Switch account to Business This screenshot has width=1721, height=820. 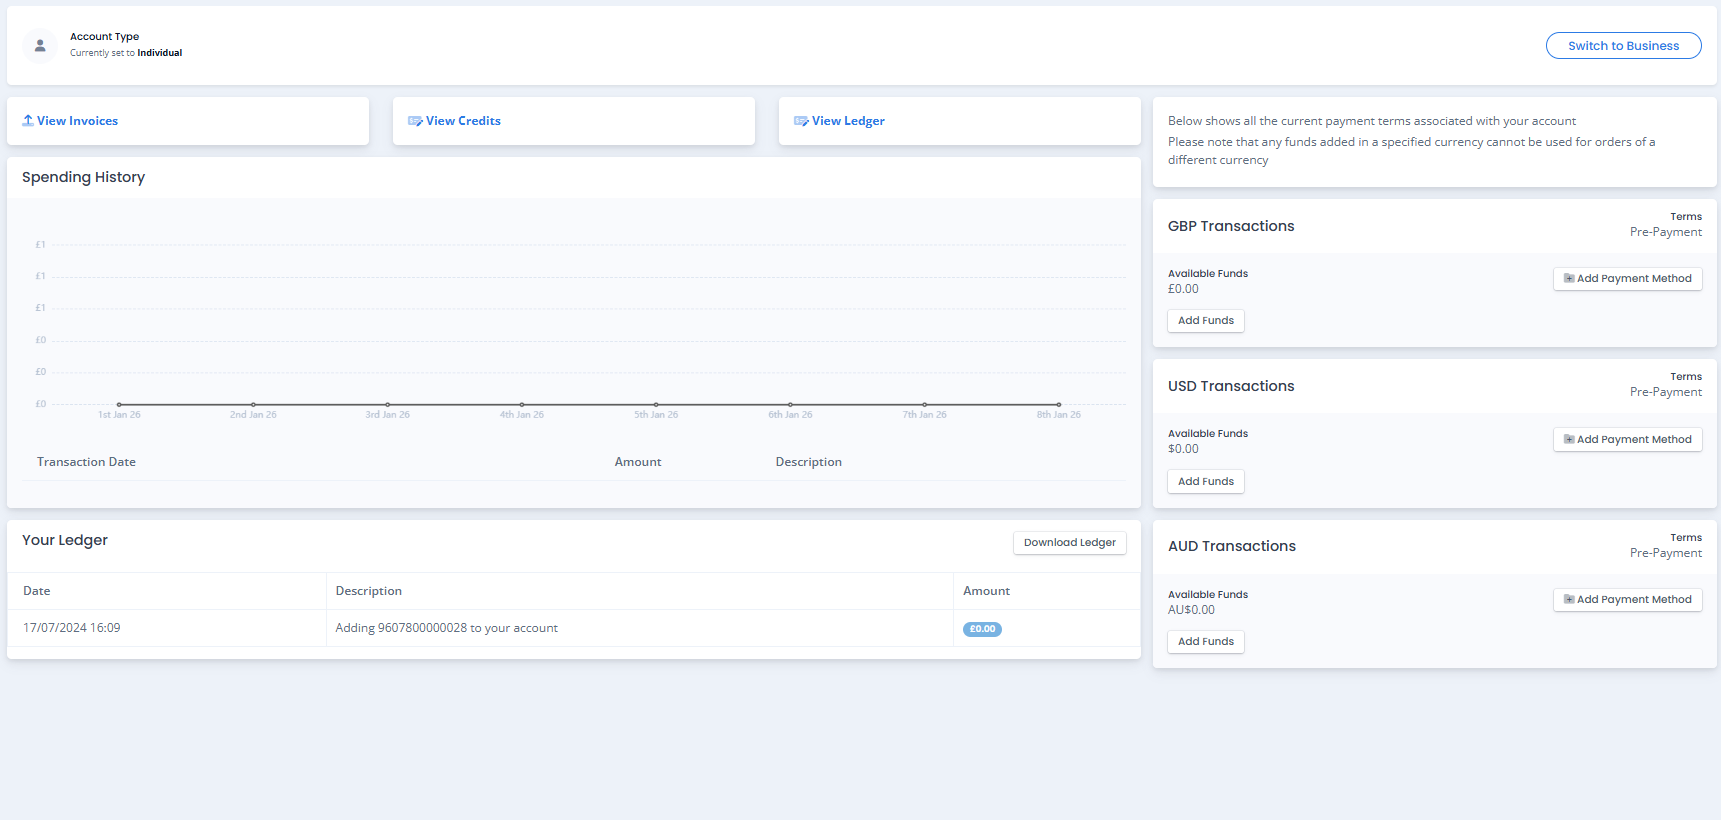pos(1622,46)
